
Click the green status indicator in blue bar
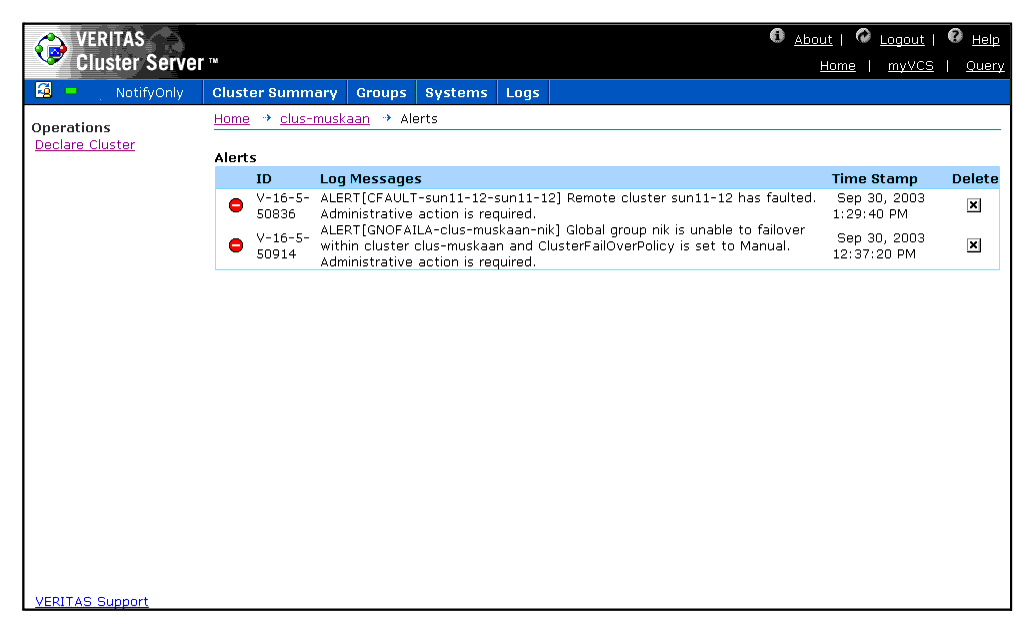(71, 91)
